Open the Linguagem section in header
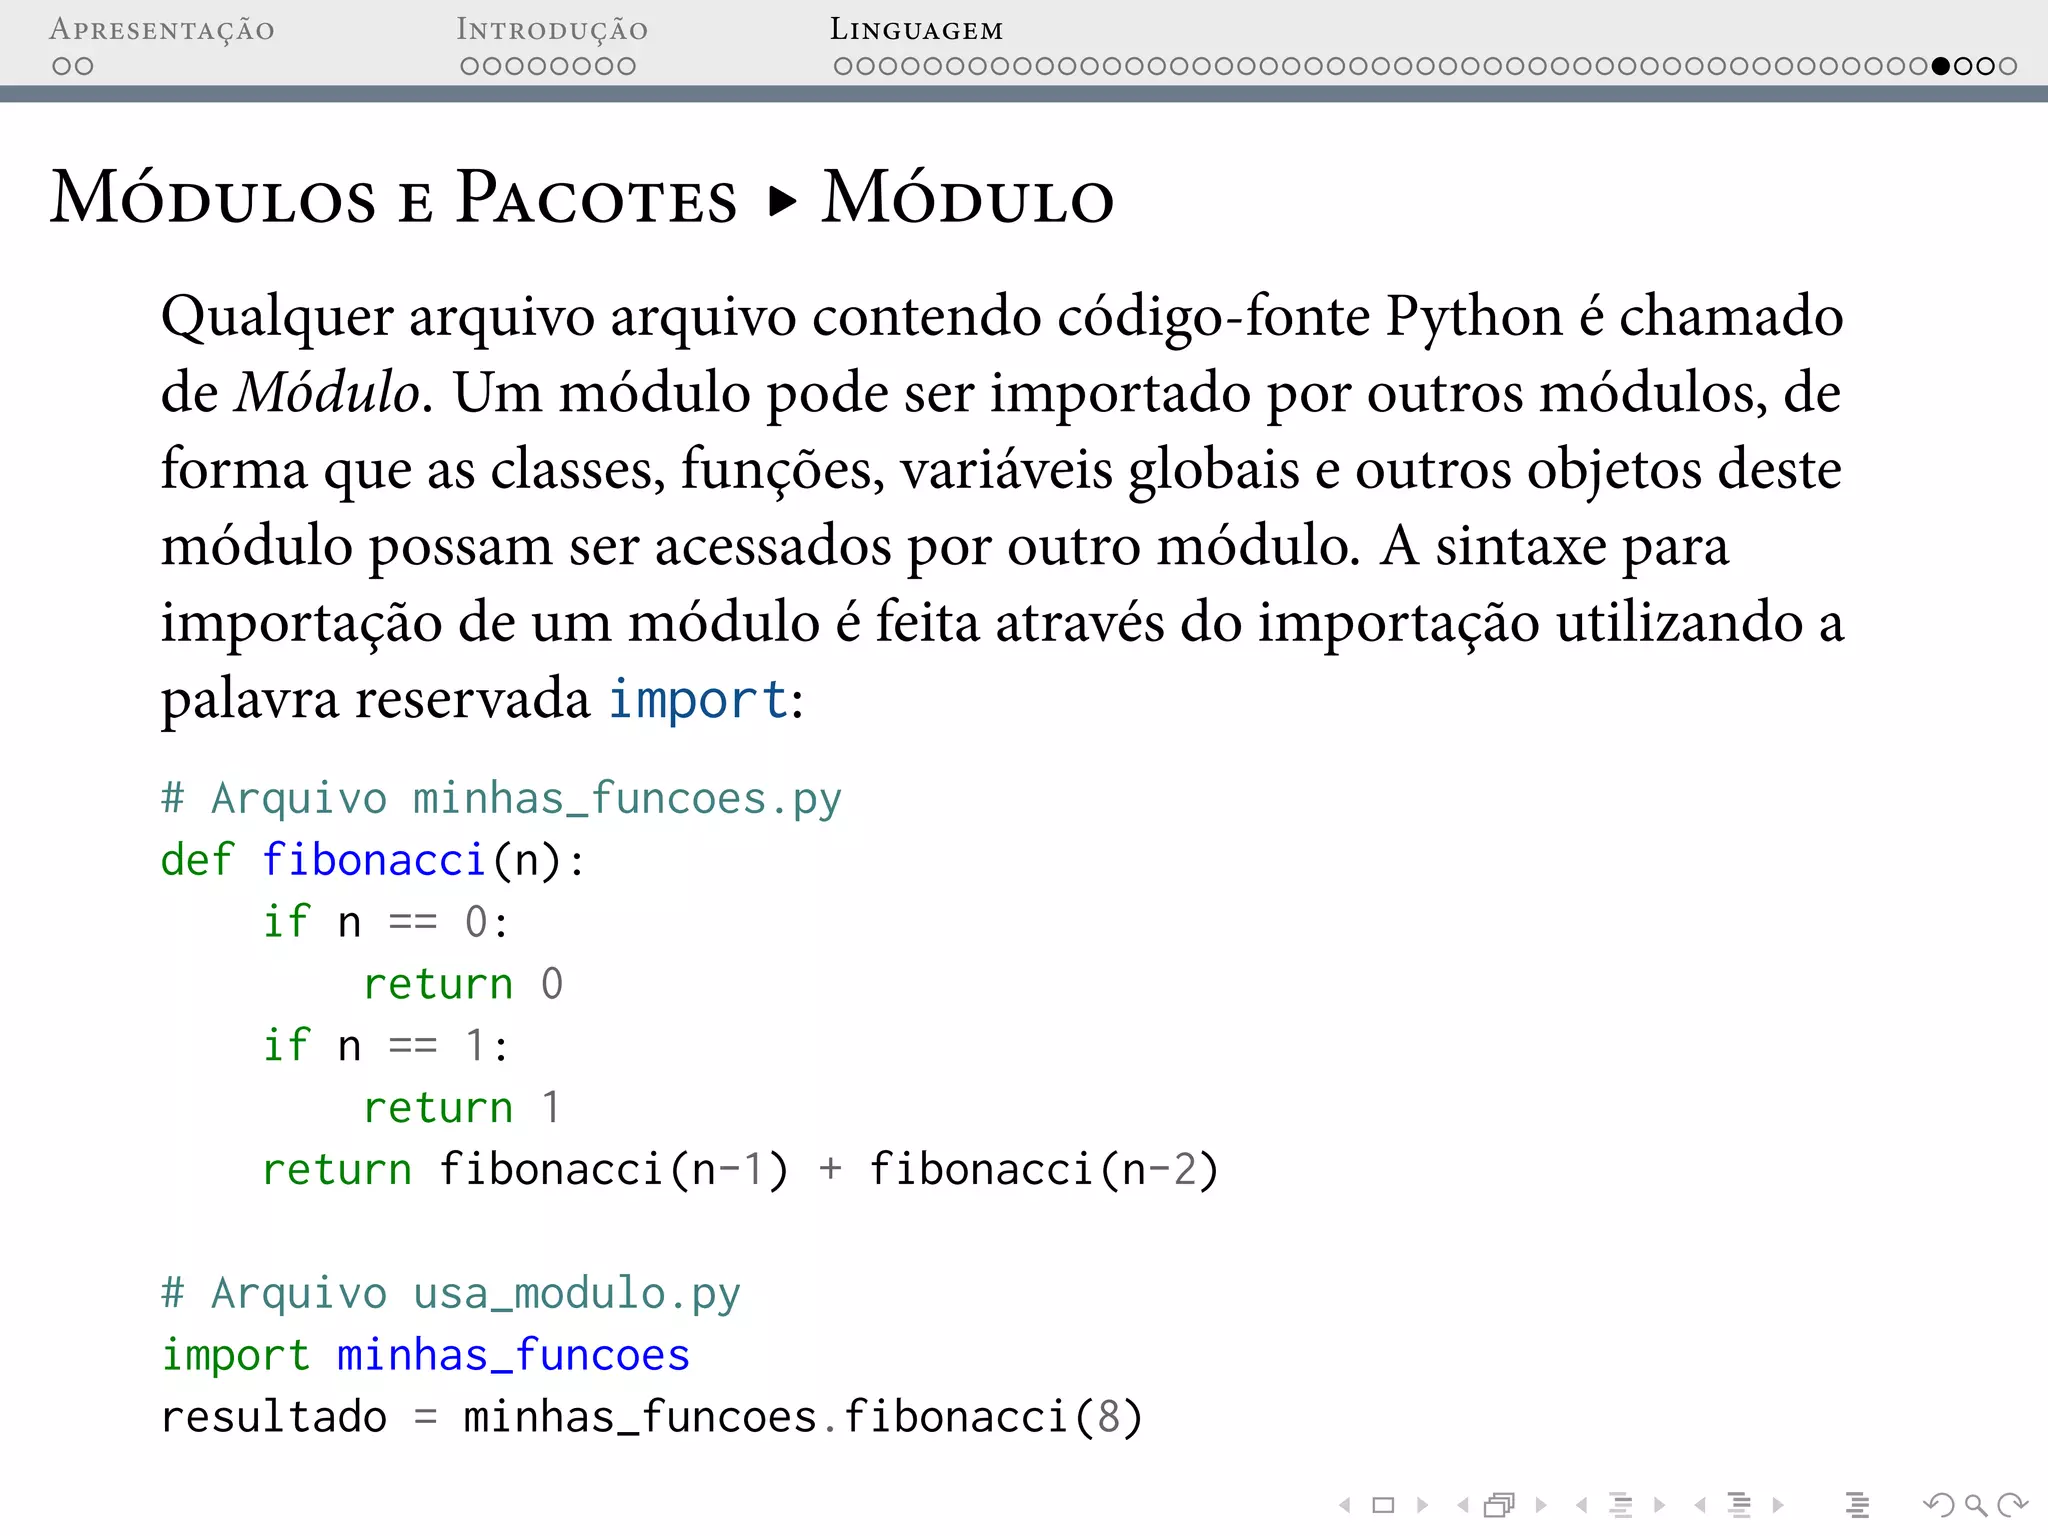This screenshot has height=1536, width=2048. pos(916,30)
